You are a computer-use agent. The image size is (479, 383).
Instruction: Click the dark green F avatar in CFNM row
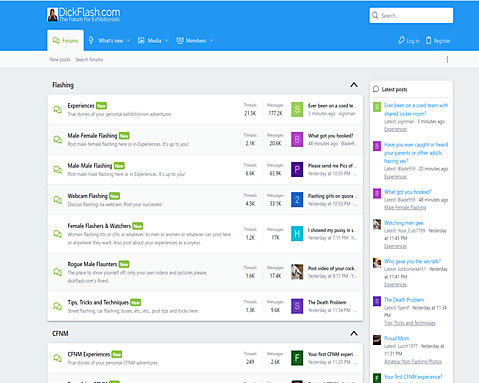point(297,358)
